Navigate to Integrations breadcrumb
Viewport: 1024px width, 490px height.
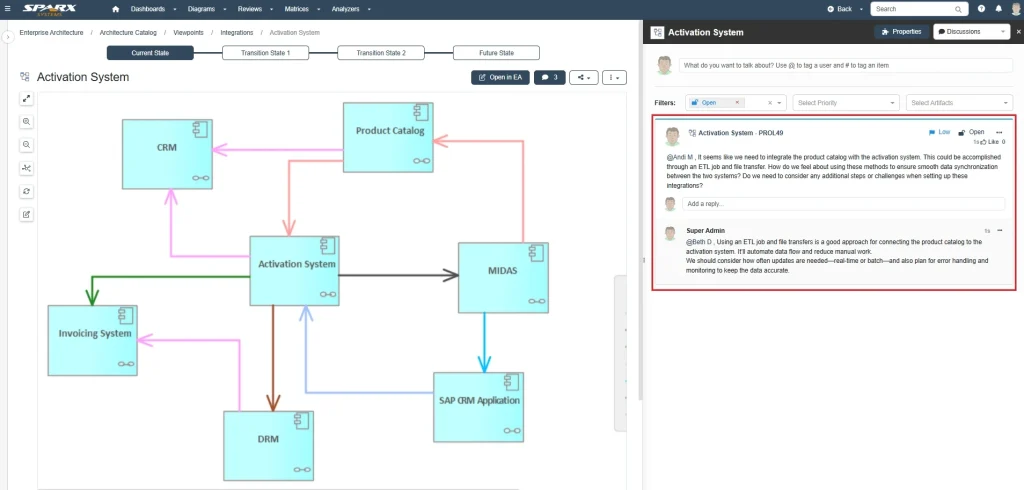pyautogui.click(x=236, y=32)
